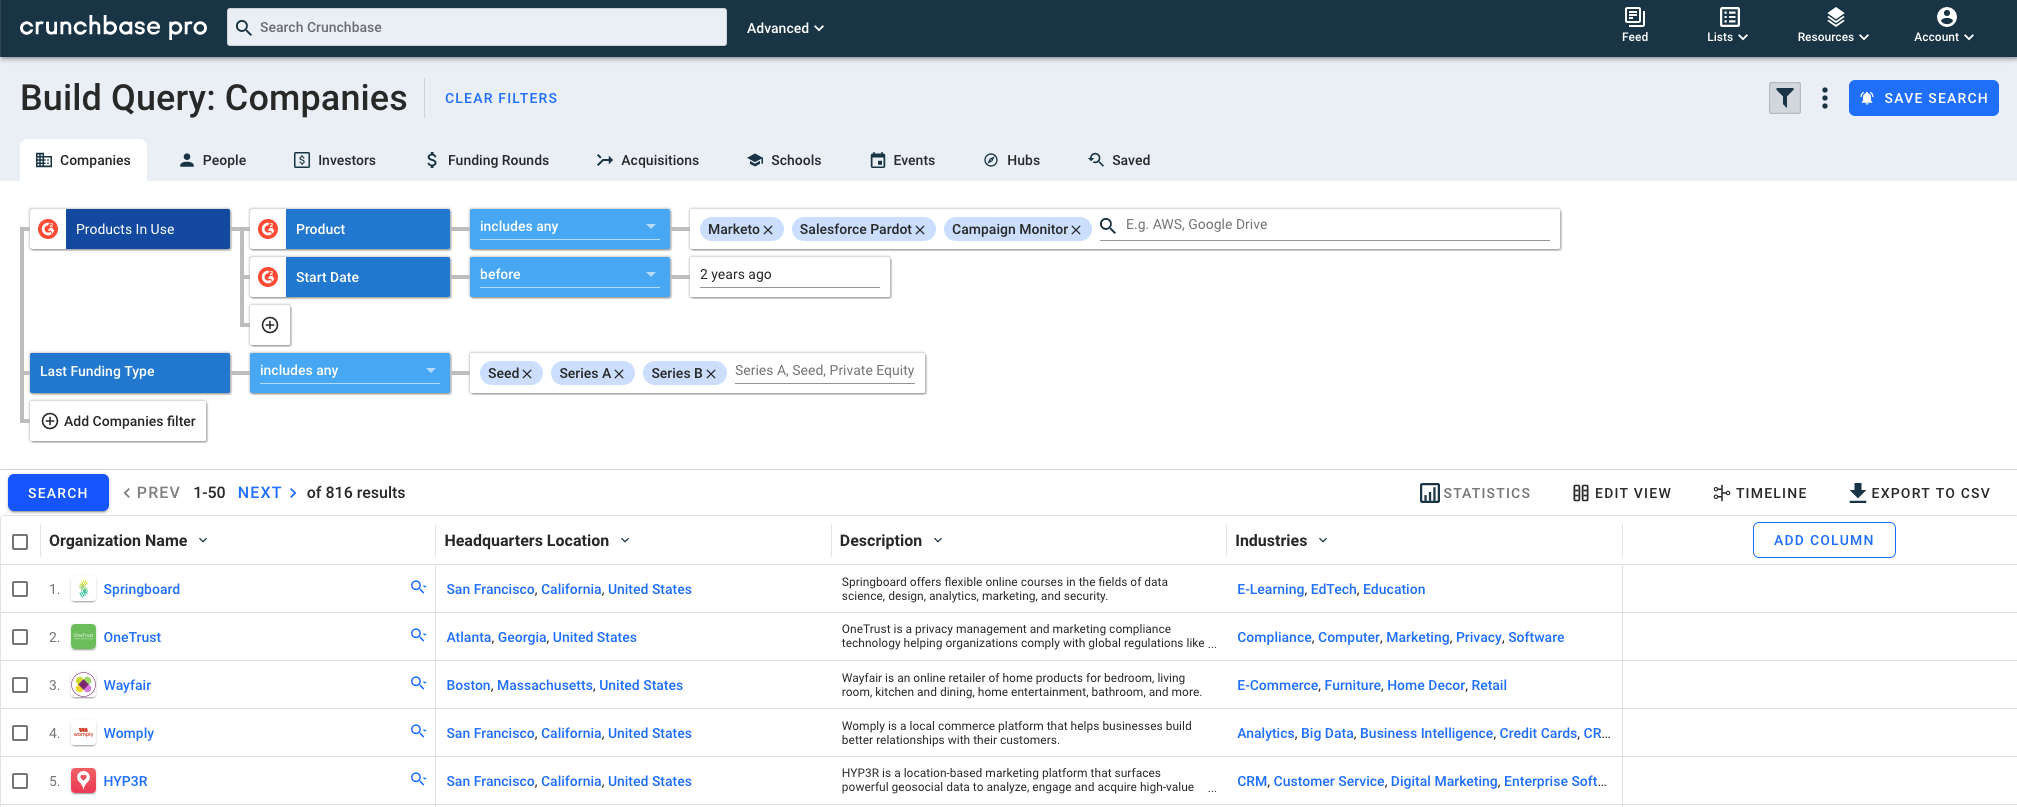Click the Springboard company logo
2017x807 pixels.
click(84, 589)
